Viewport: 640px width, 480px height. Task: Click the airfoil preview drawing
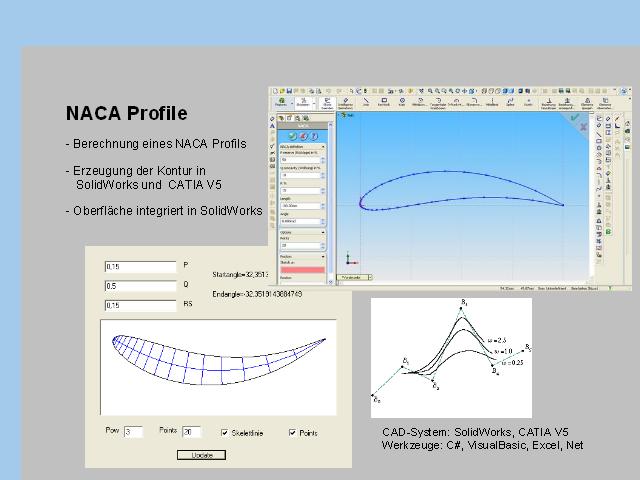click(x=218, y=367)
